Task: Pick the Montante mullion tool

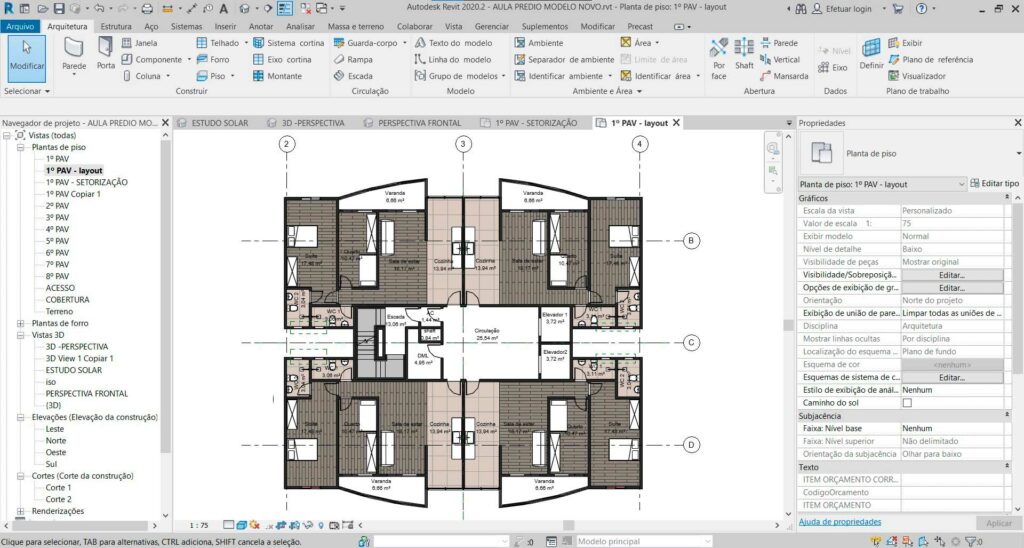Action: click(278, 76)
